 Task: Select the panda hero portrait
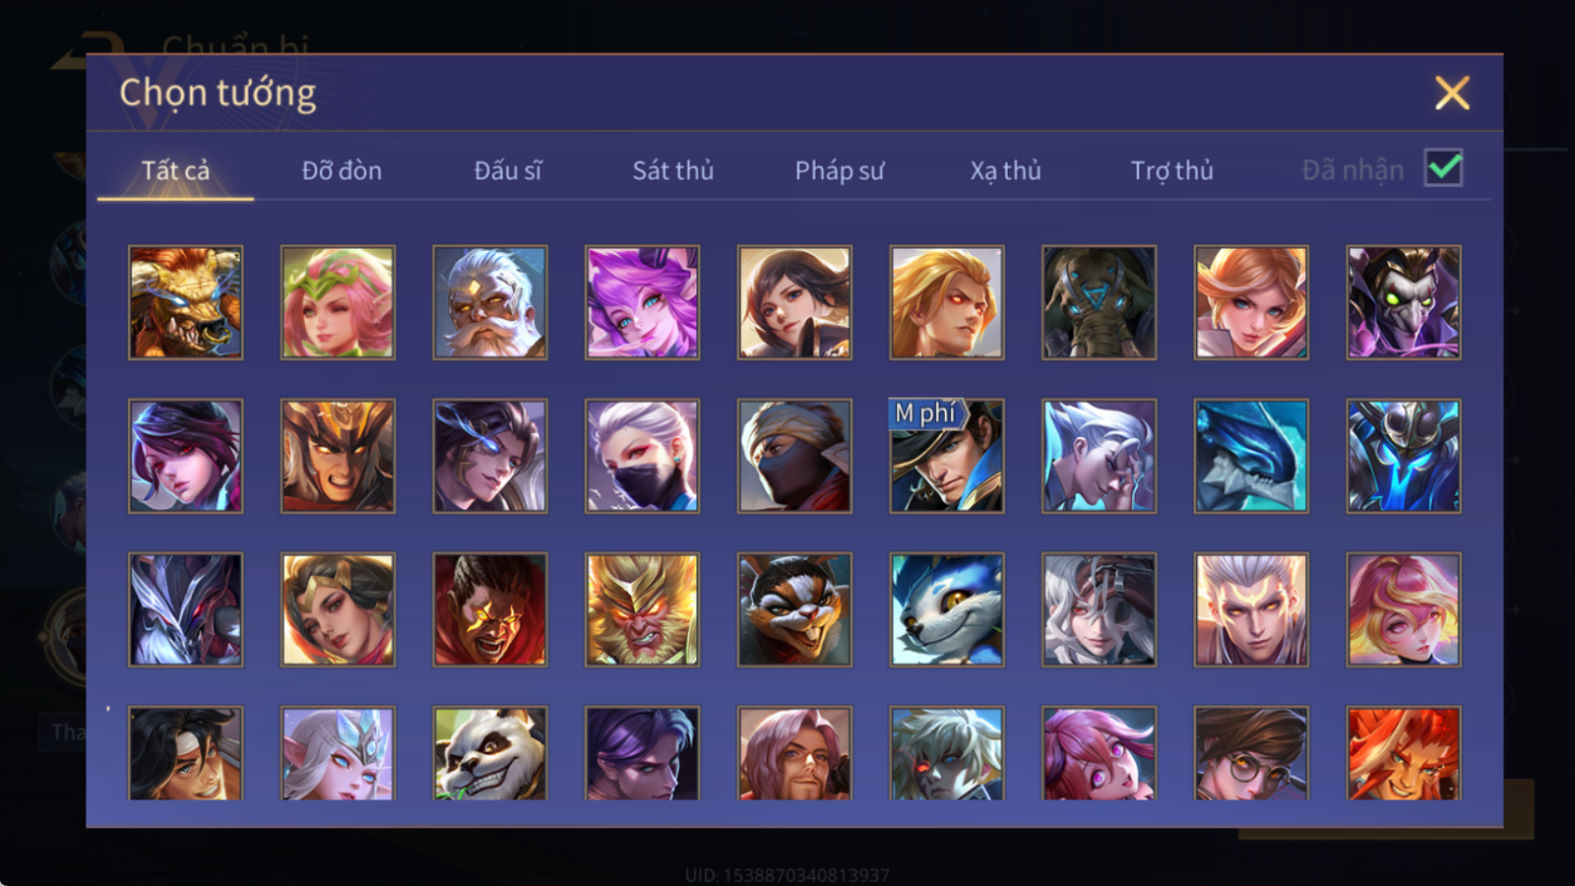(490, 753)
